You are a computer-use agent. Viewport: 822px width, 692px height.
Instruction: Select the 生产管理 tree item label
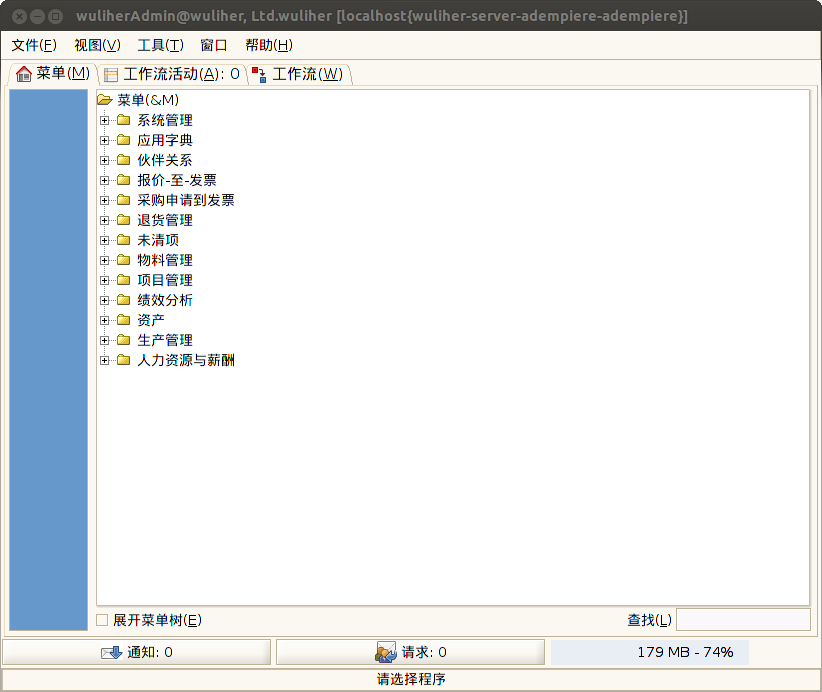(165, 340)
